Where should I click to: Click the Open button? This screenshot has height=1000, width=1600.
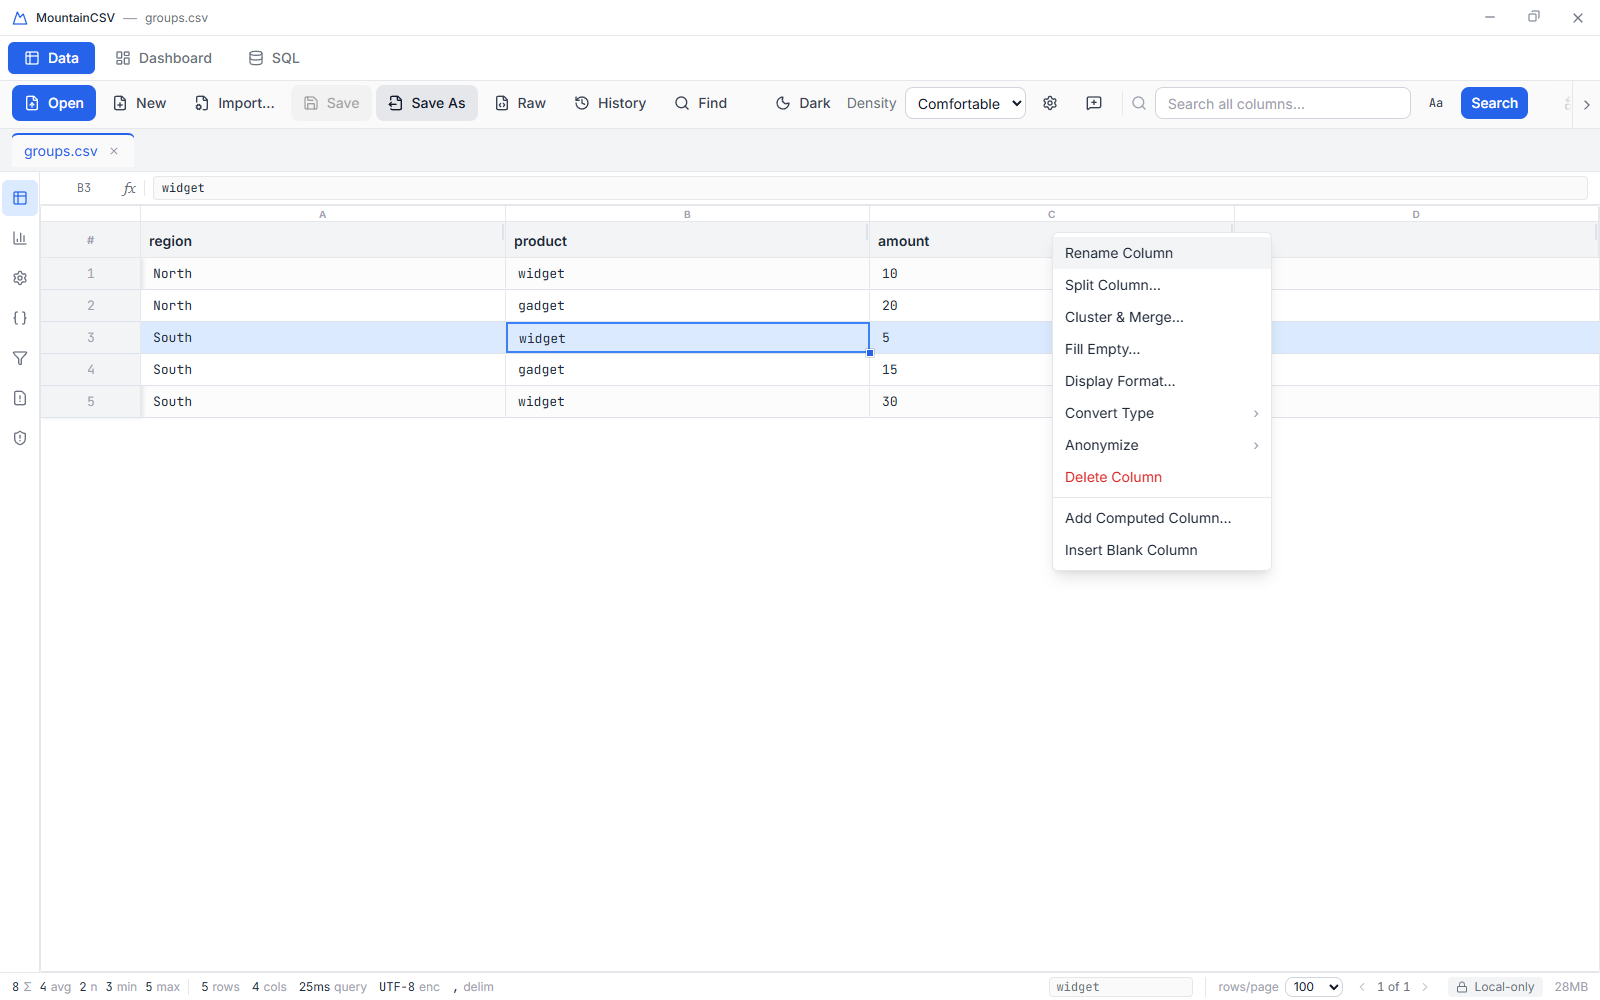pos(54,103)
